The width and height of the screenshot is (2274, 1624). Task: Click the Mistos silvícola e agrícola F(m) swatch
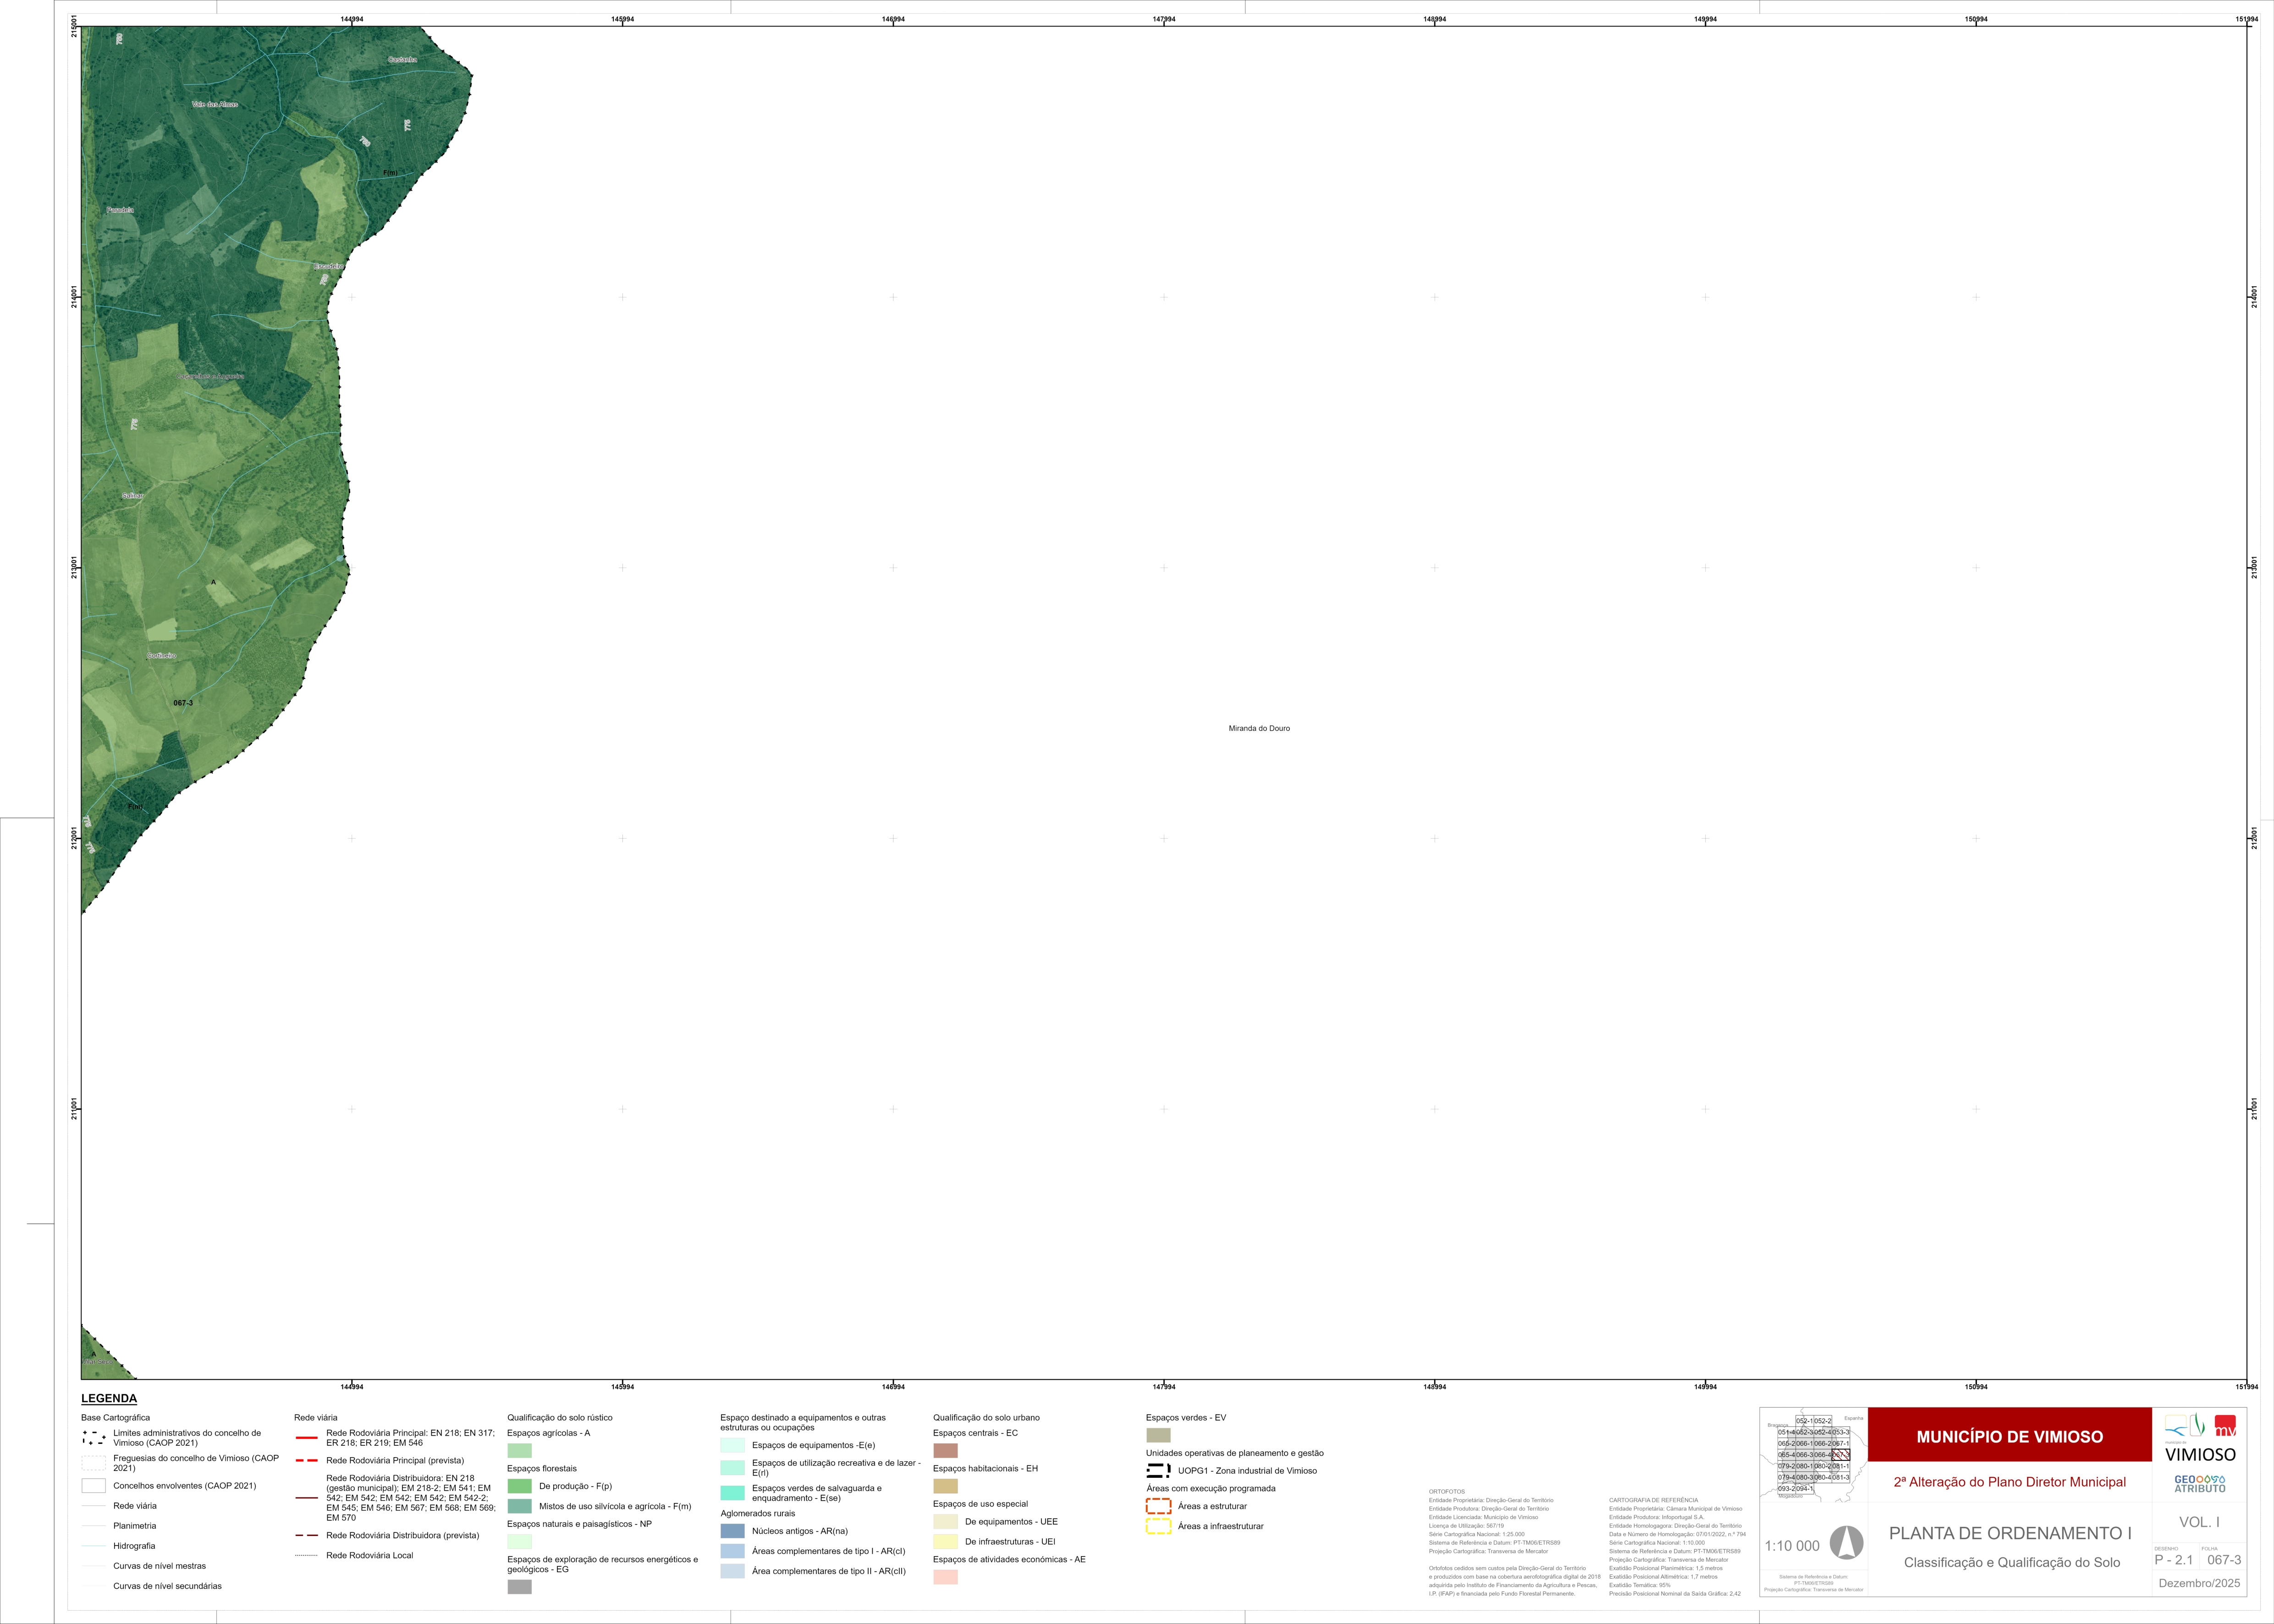[x=519, y=1506]
